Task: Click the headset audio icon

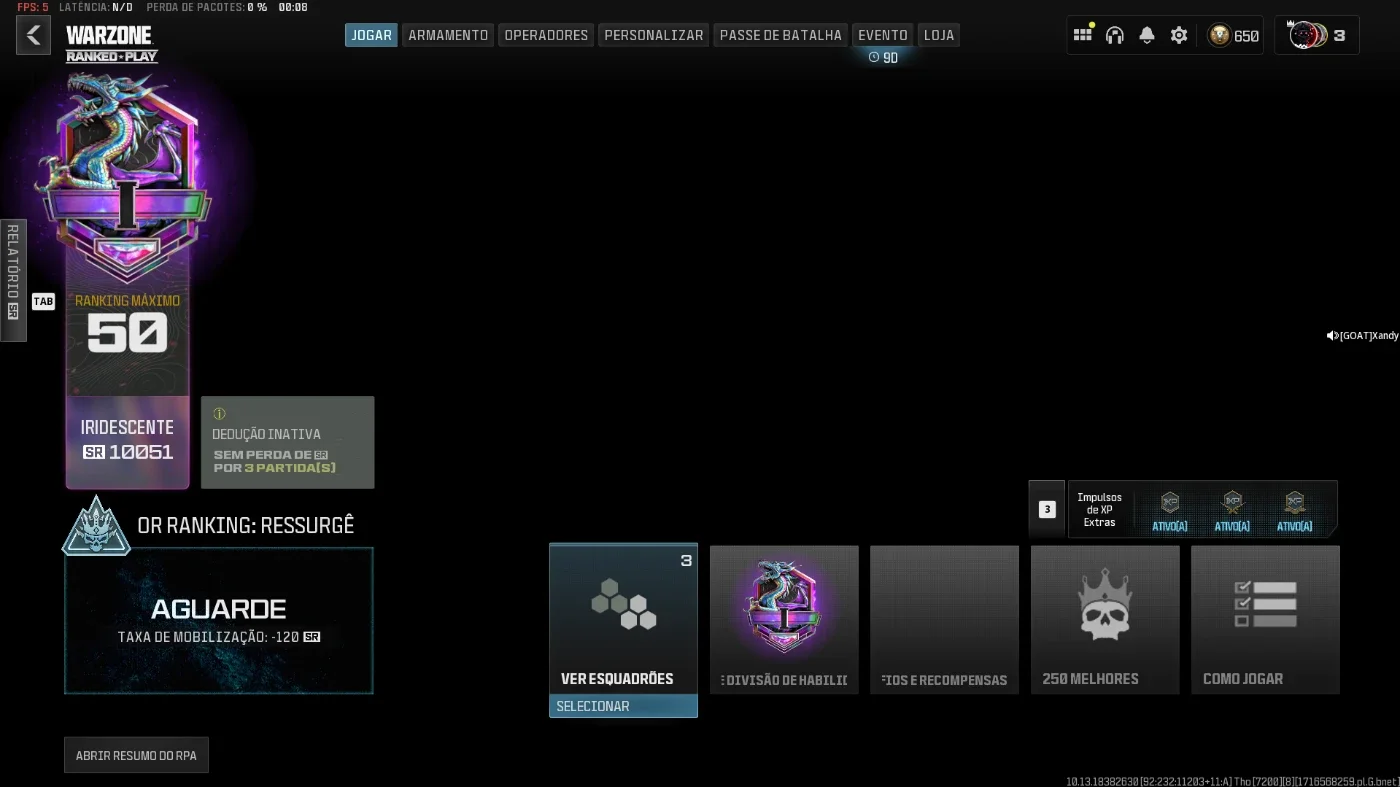Action: coord(1115,35)
